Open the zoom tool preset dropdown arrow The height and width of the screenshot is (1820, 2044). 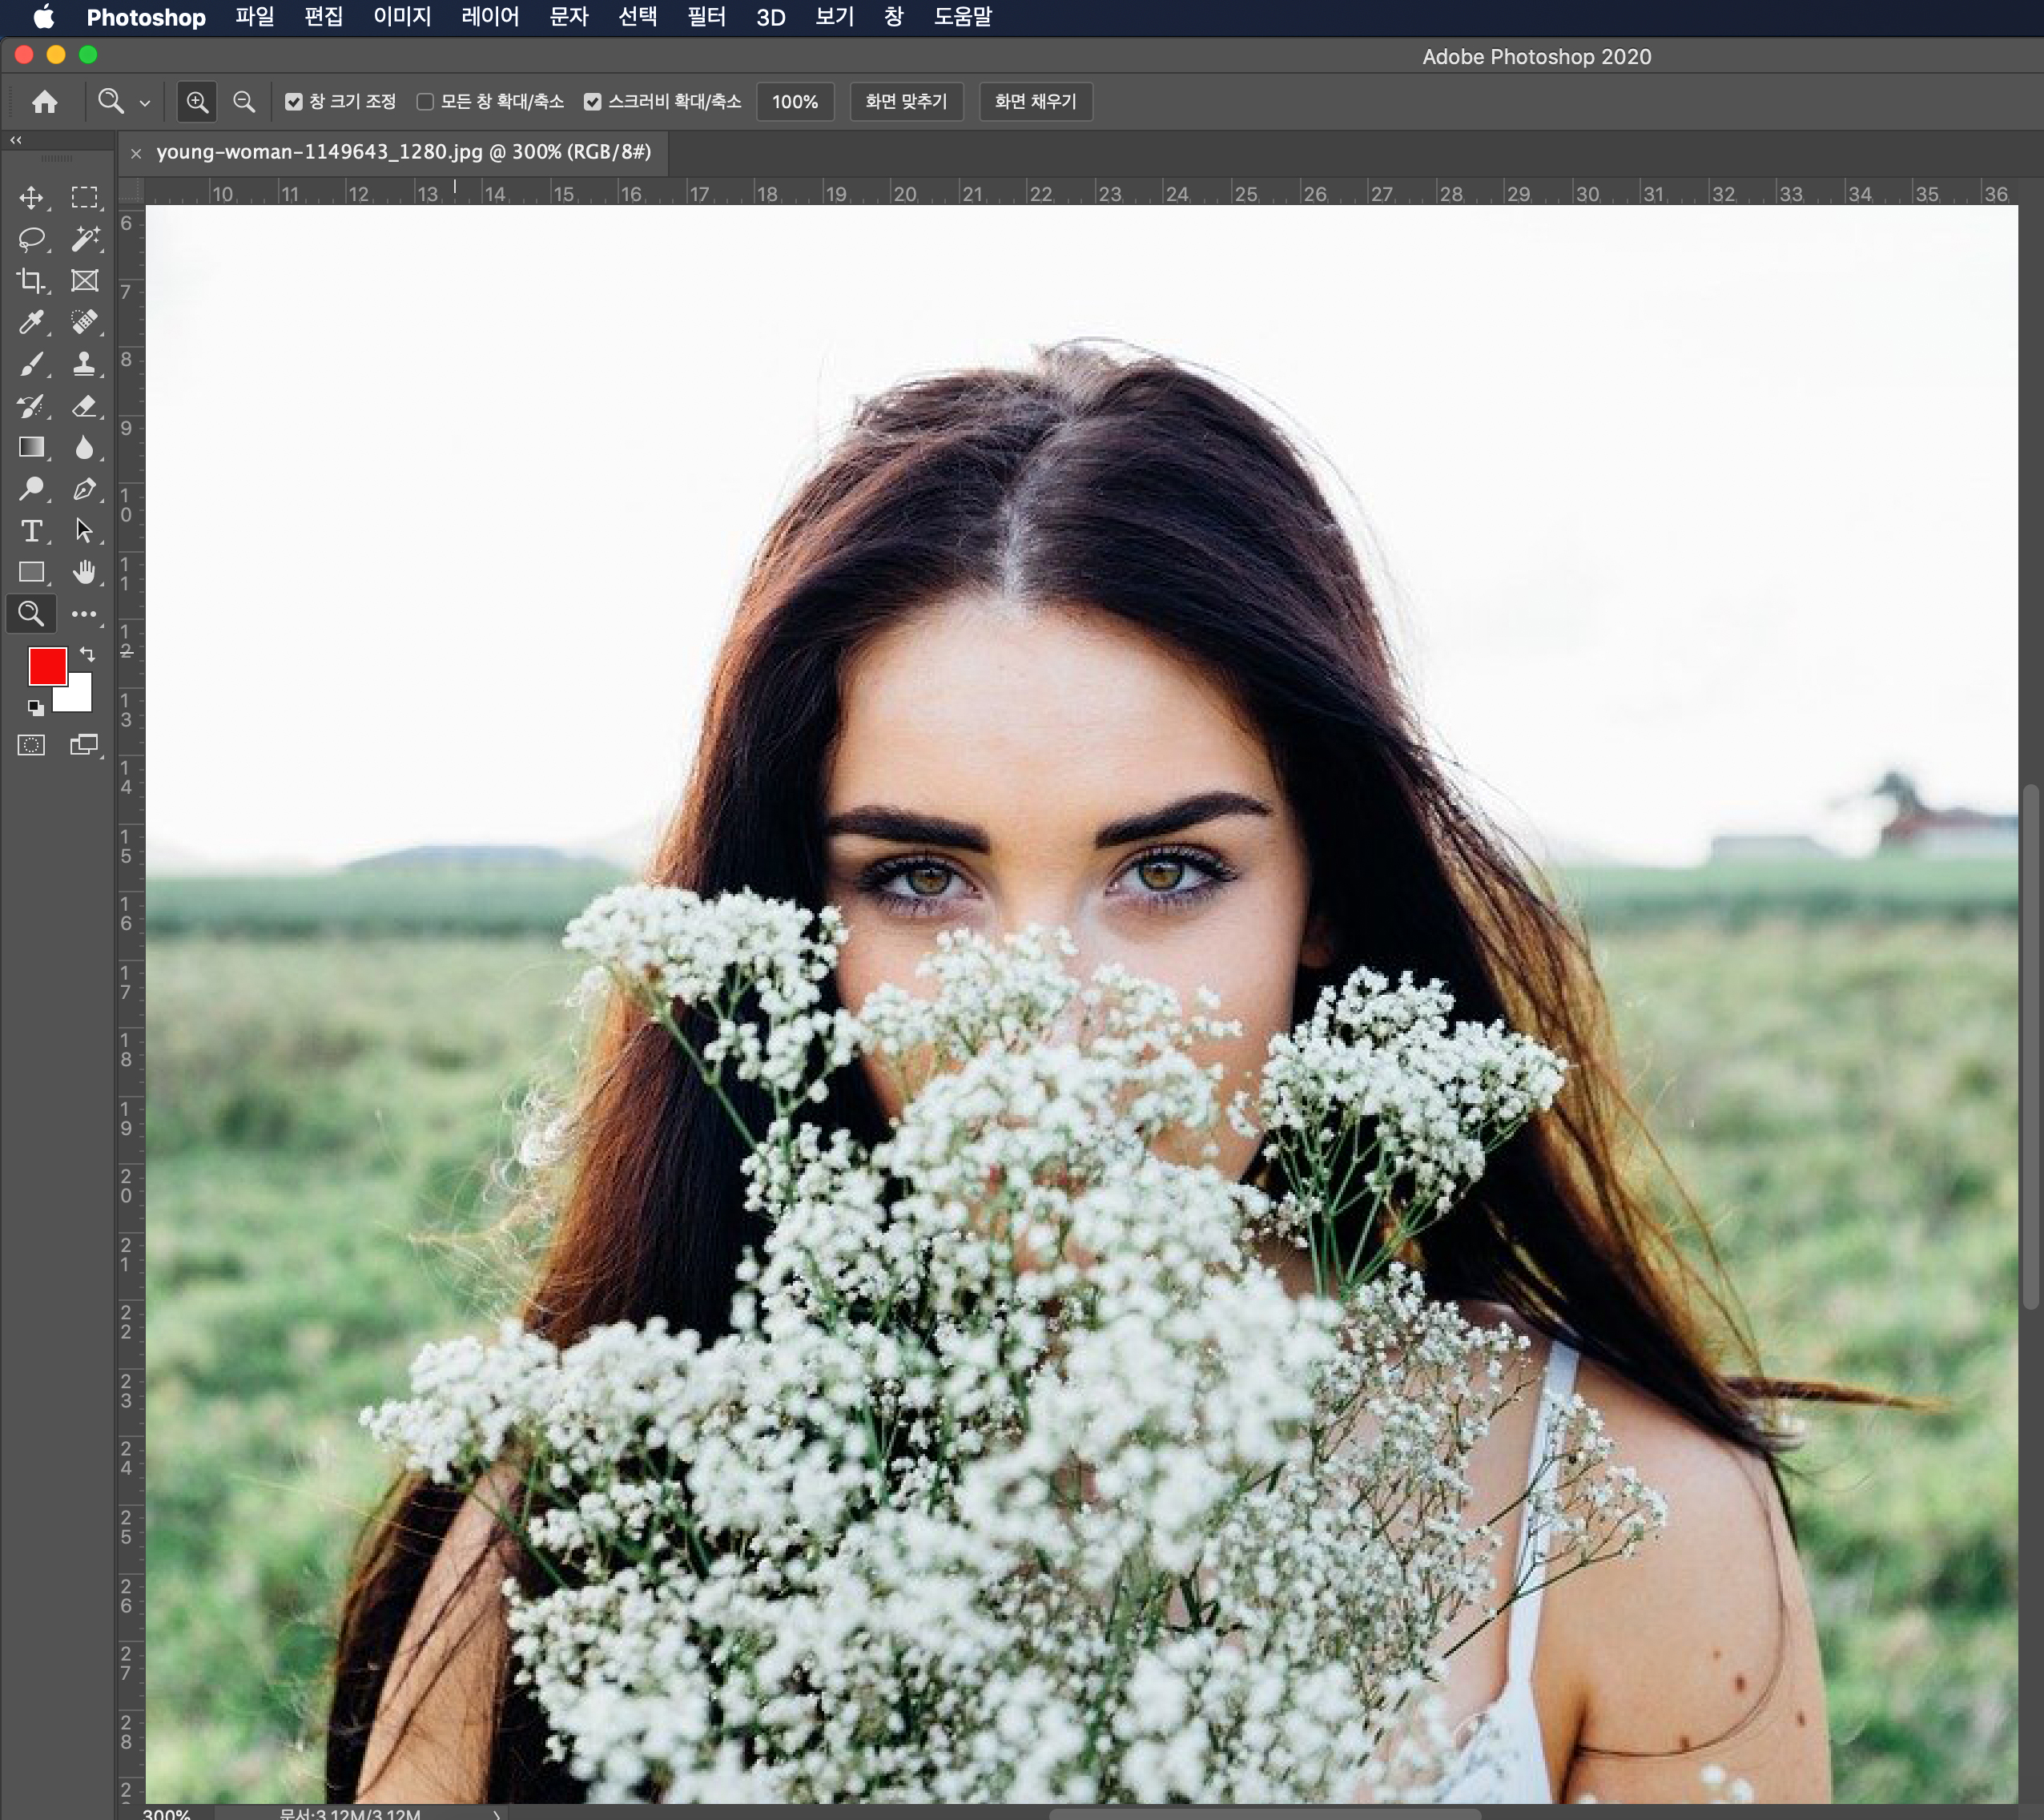tap(144, 102)
